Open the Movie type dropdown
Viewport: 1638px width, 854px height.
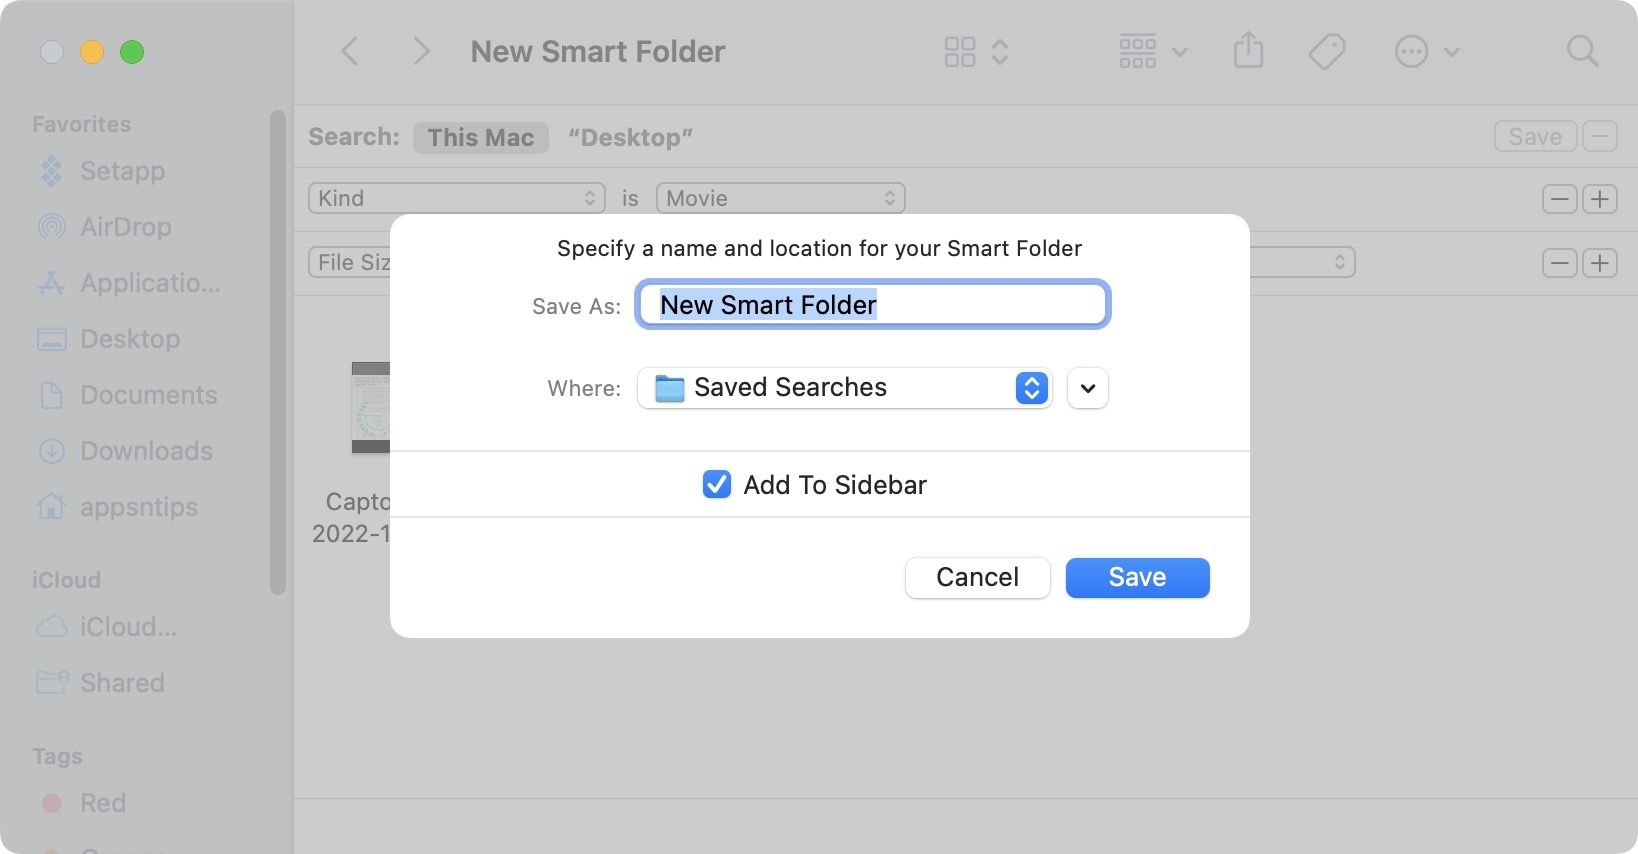point(780,198)
